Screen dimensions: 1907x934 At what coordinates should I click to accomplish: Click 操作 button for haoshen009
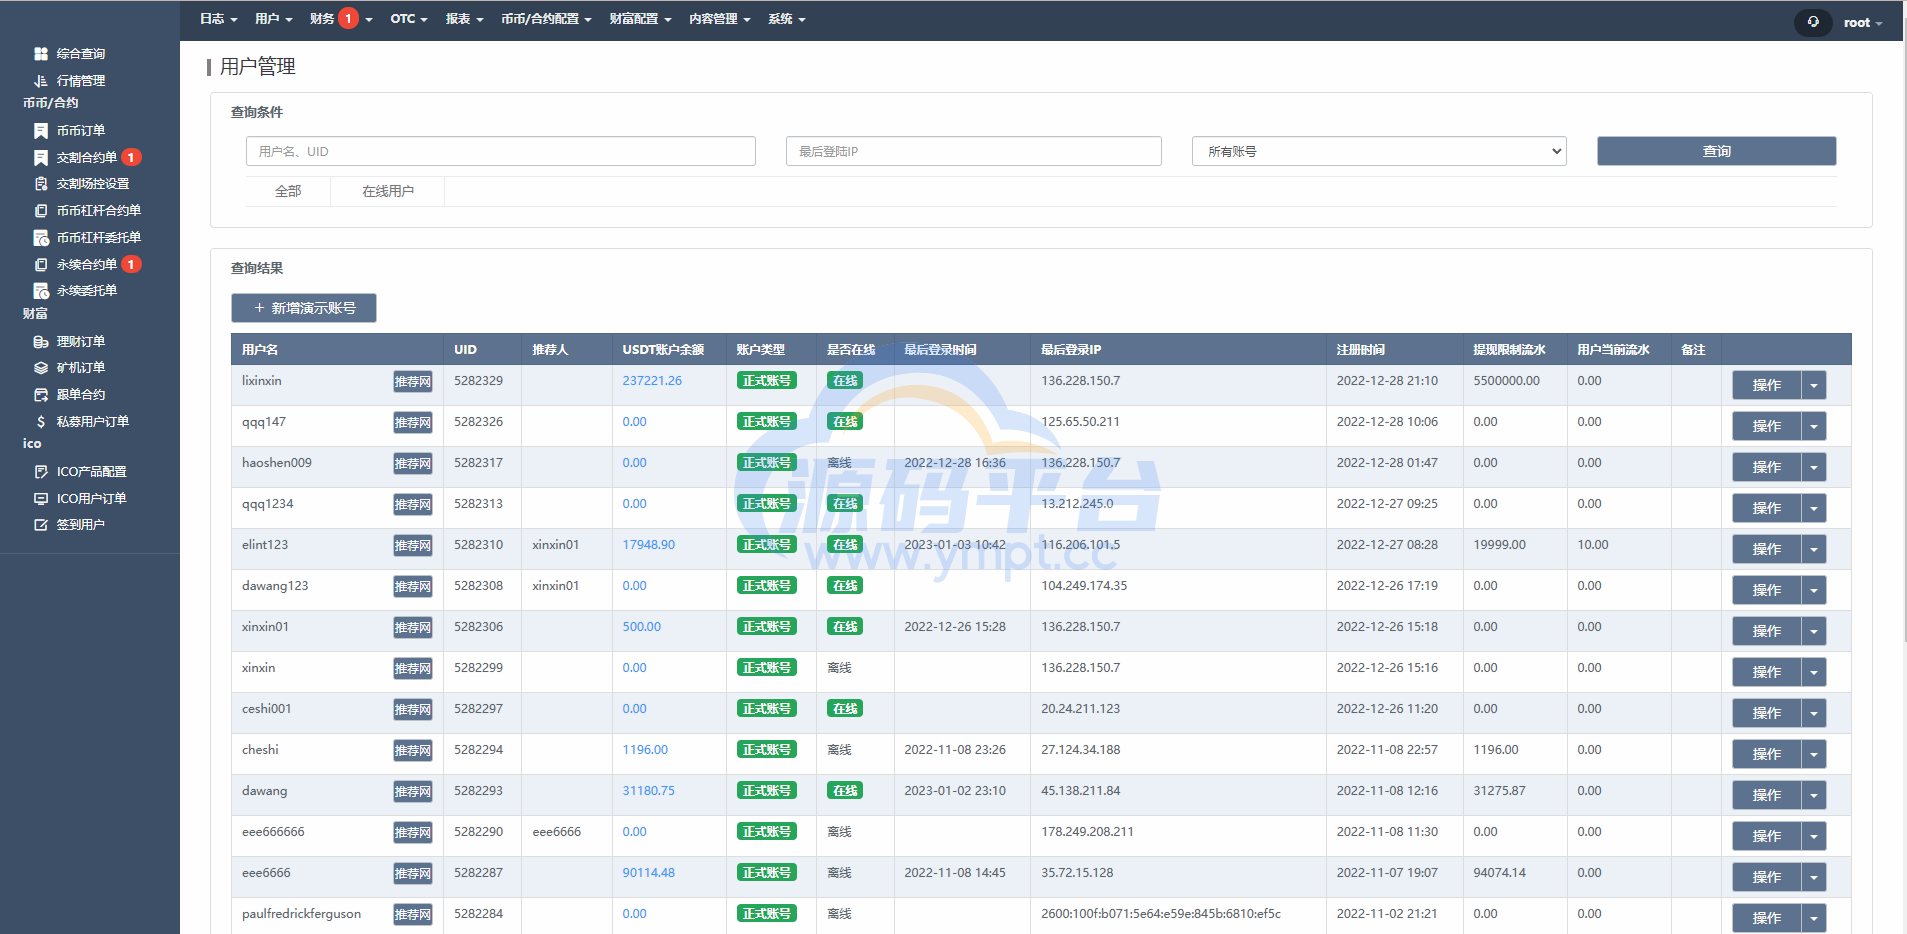click(x=1766, y=467)
